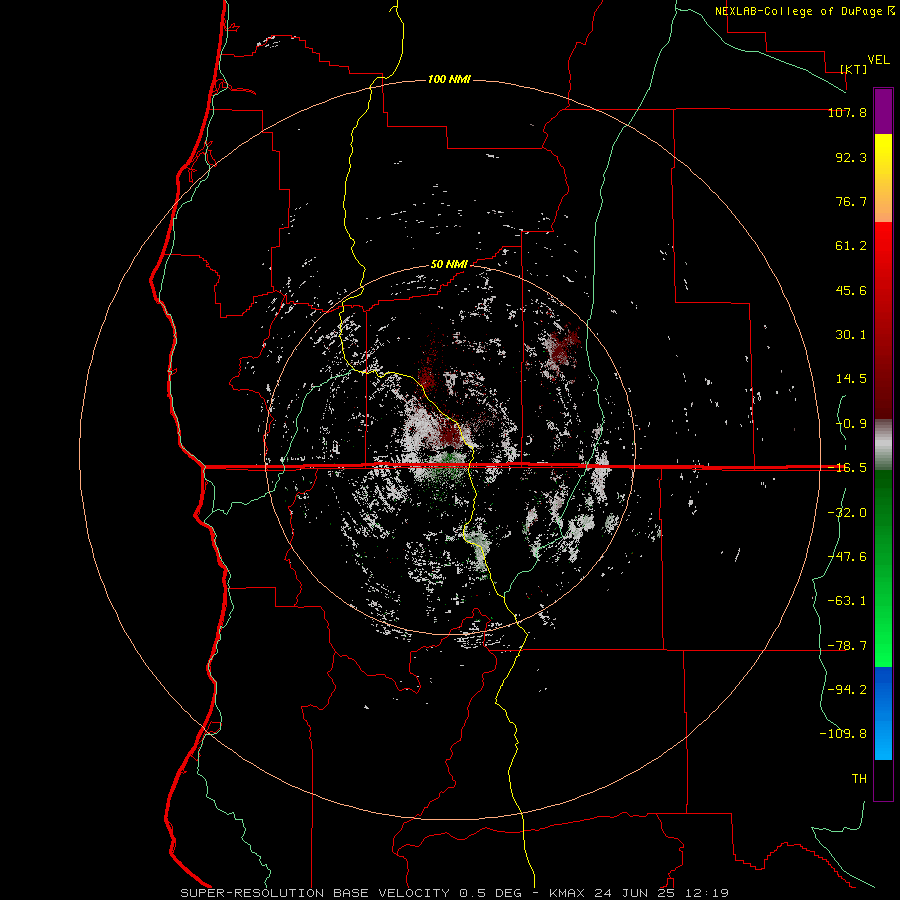Click the -0.9 velocity scale value
This screenshot has width=900, height=900.
point(851,424)
